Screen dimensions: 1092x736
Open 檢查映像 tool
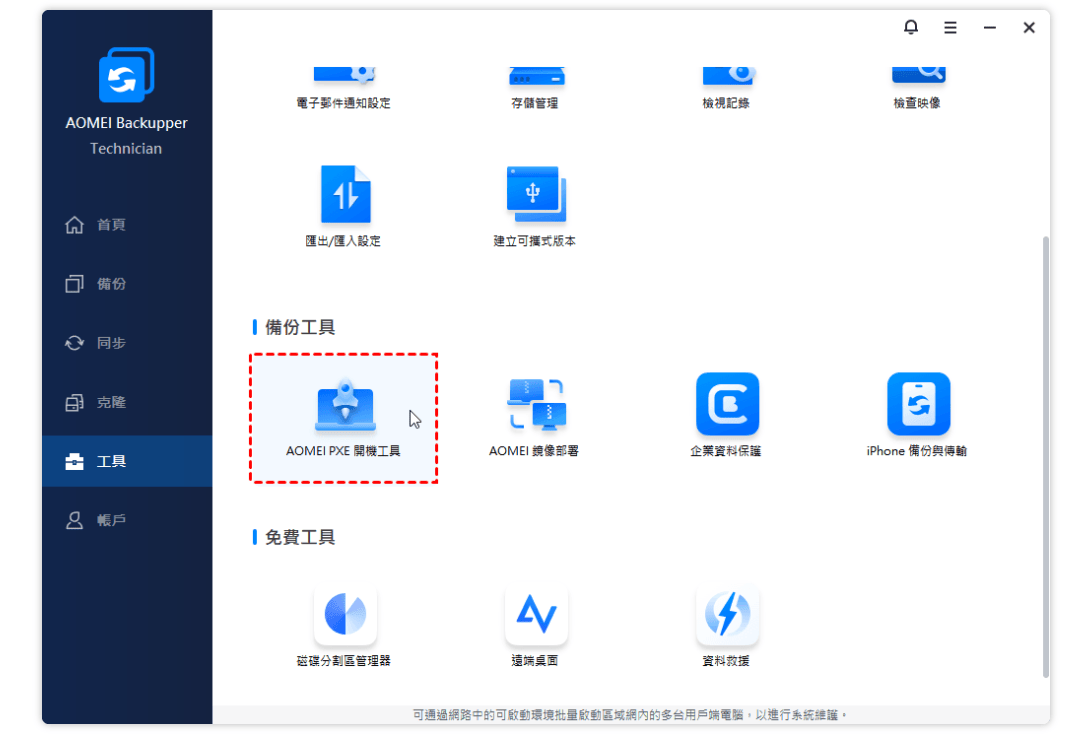[x=918, y=87]
